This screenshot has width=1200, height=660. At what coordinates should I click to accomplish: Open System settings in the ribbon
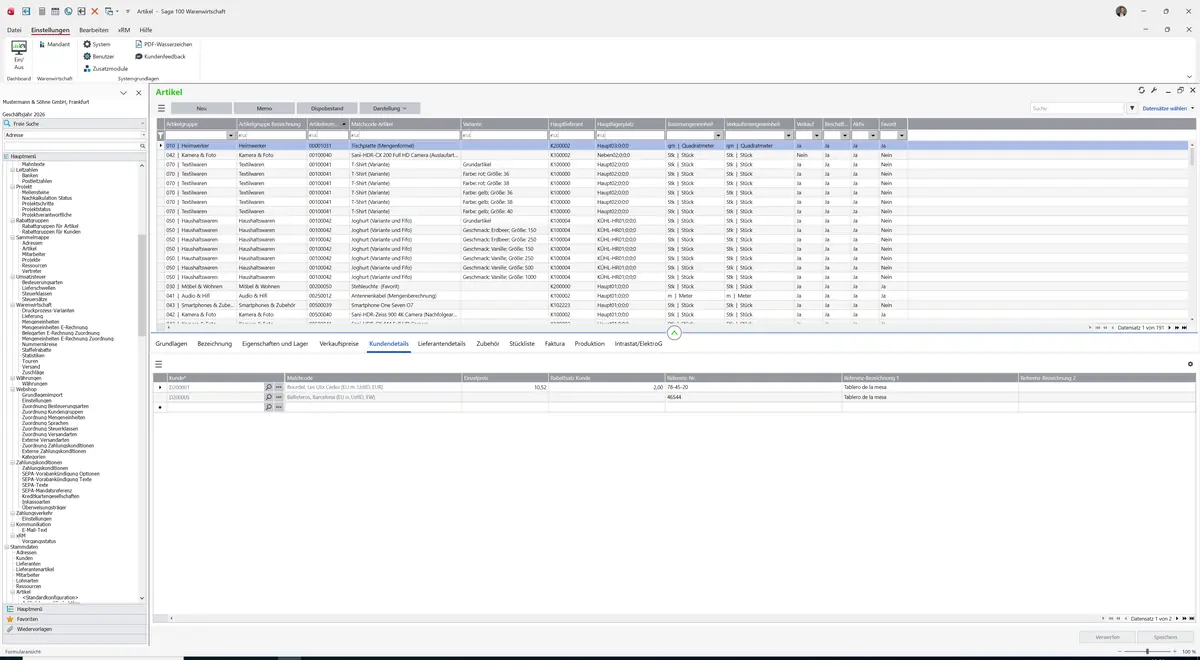(x=97, y=44)
